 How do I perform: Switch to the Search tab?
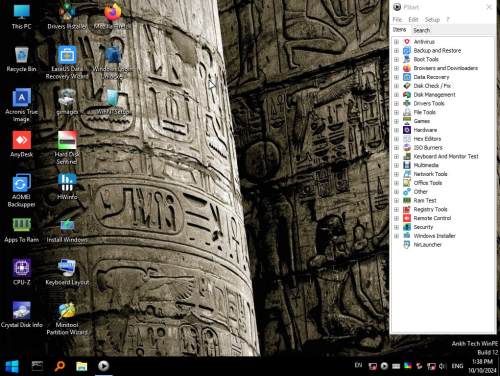pos(421,30)
